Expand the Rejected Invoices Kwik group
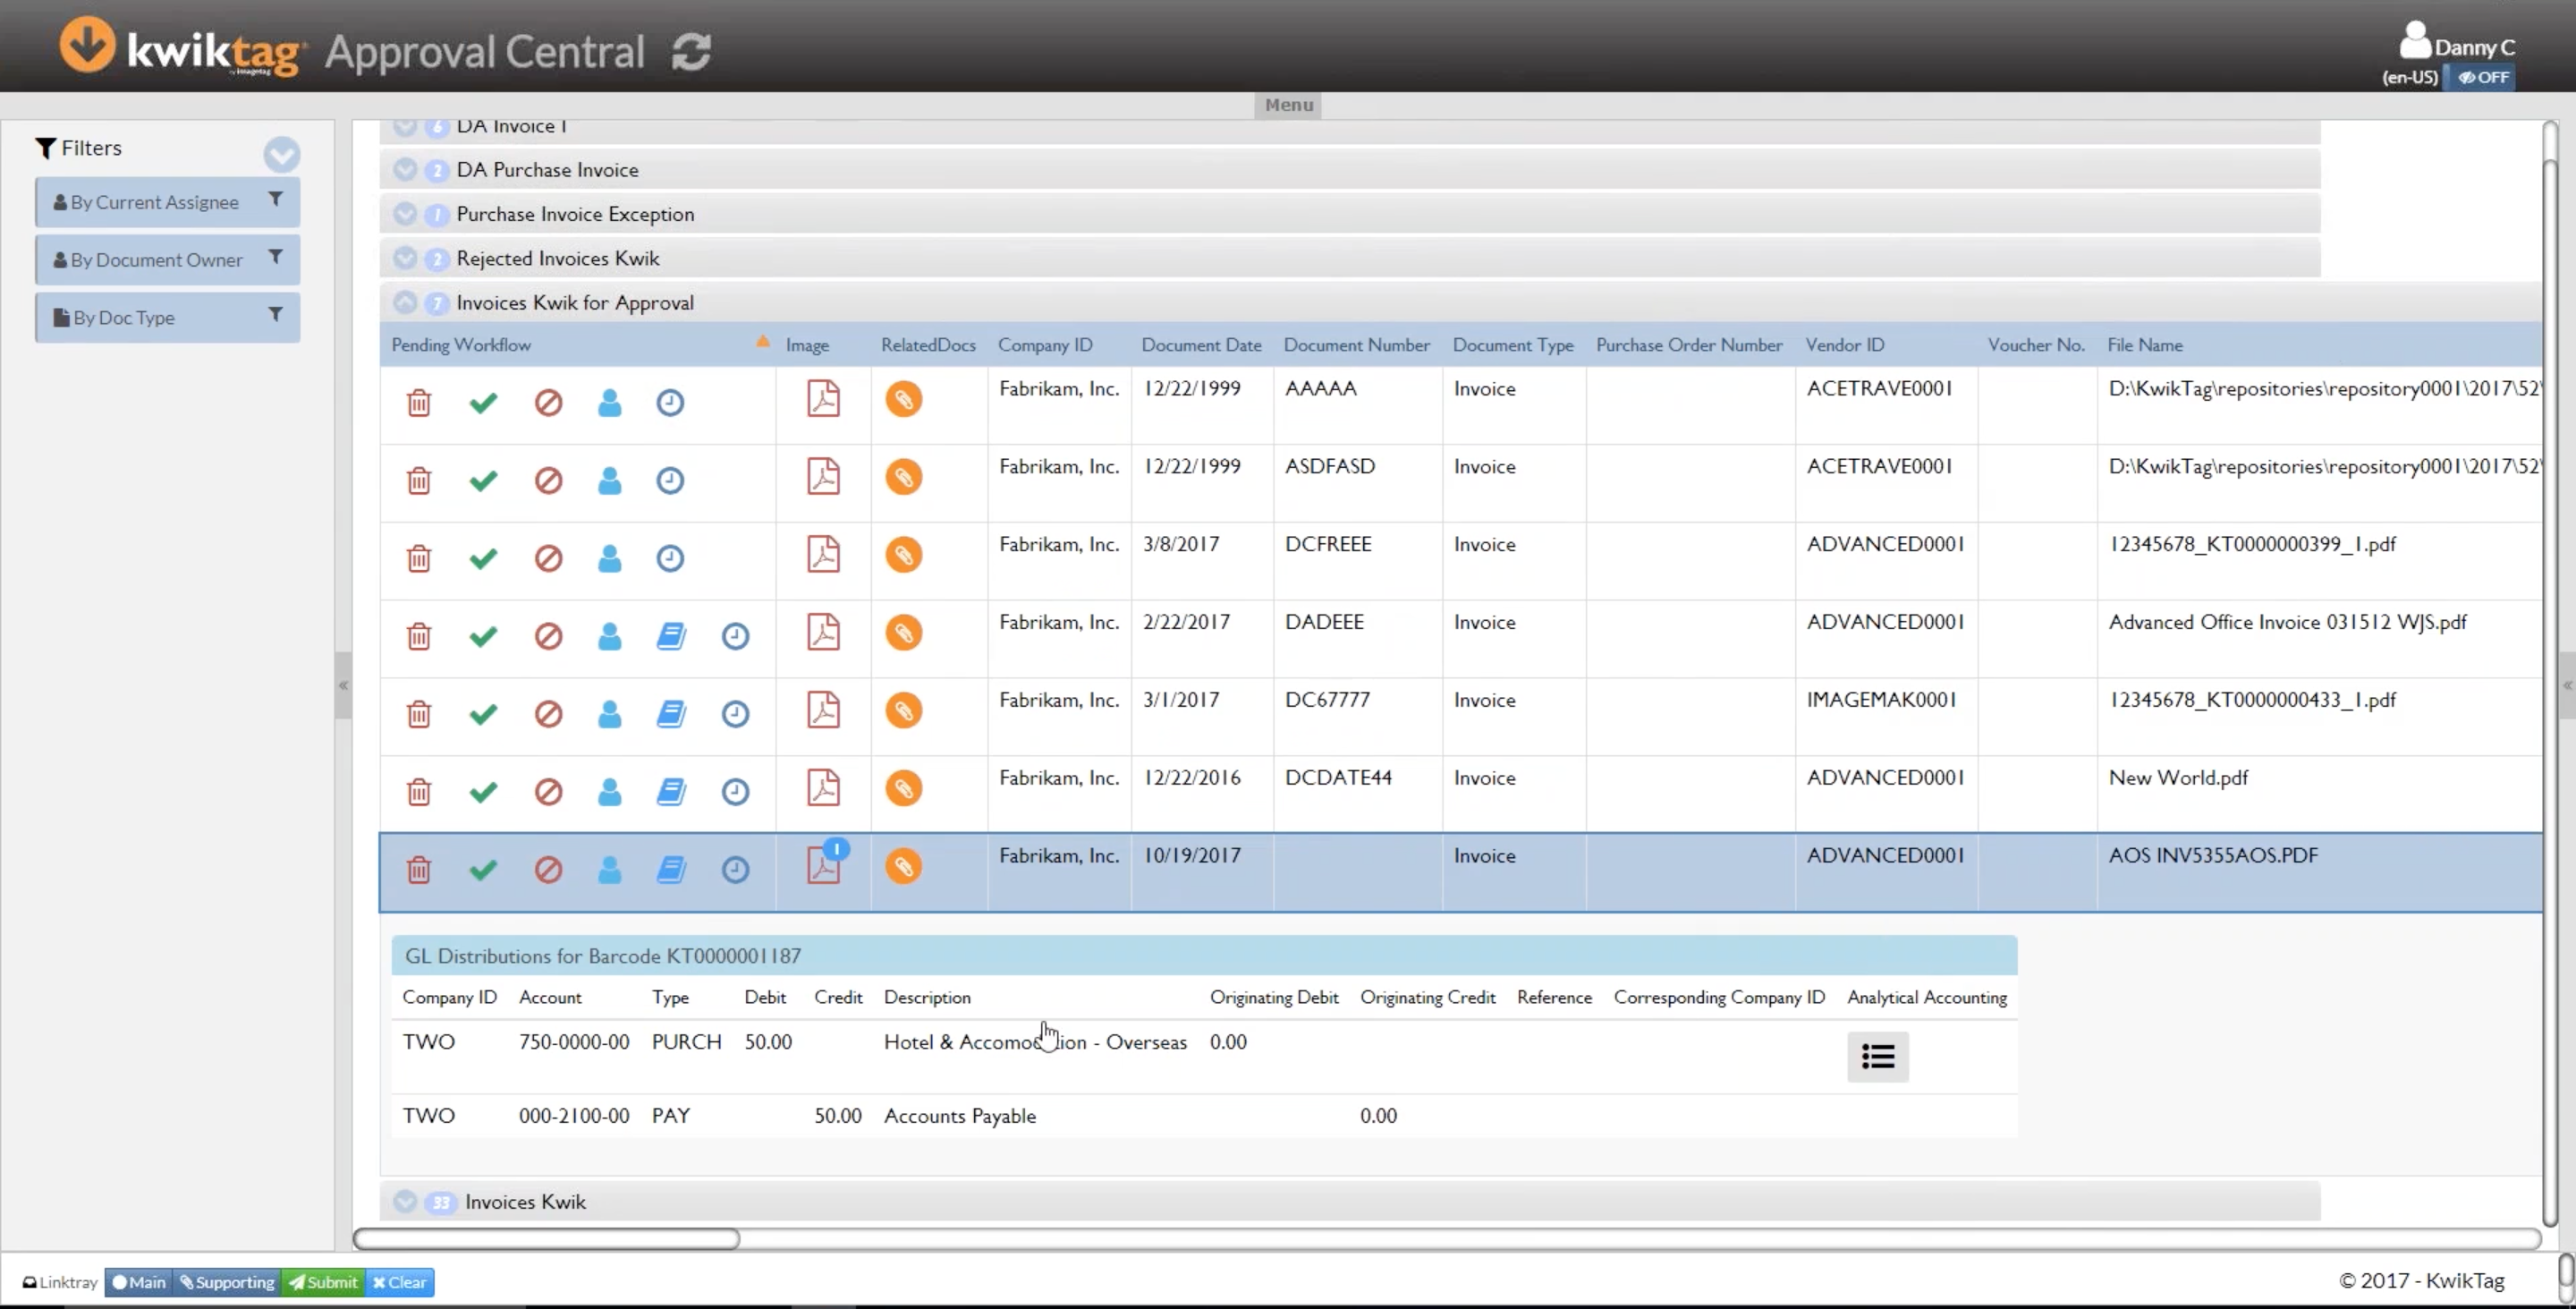 tap(405, 258)
